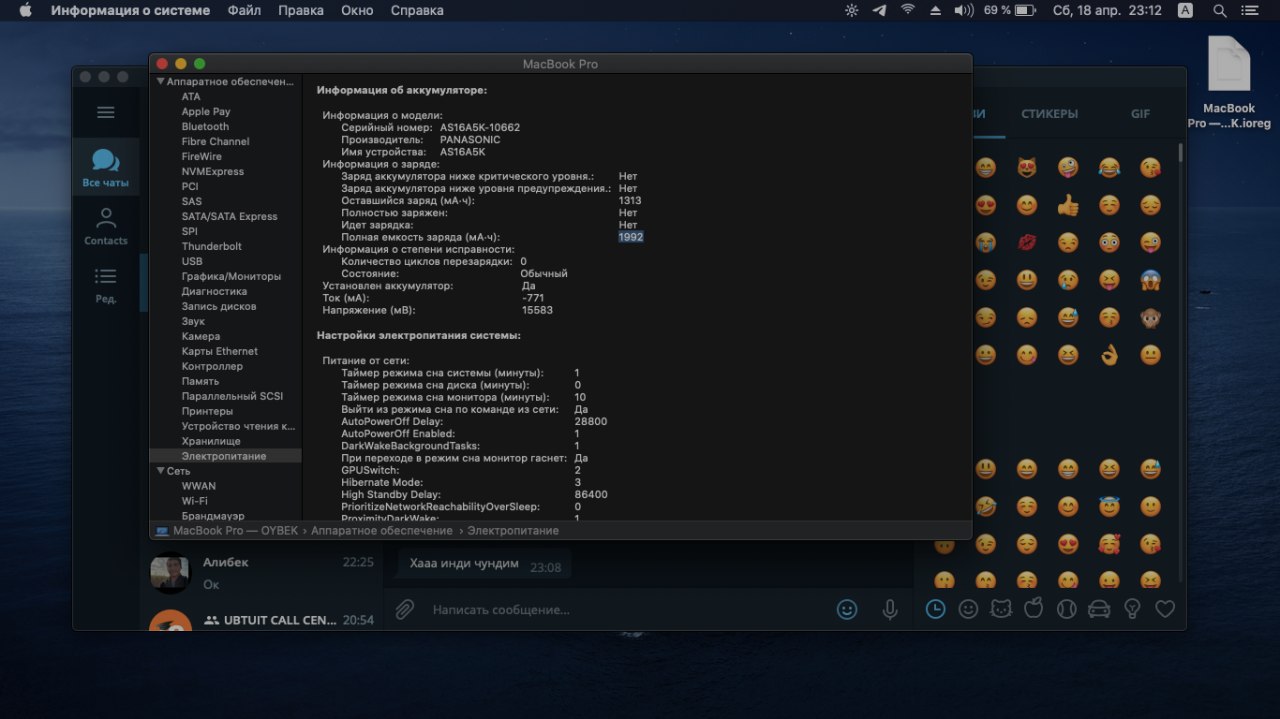Screen dimensions: 1280x719
Task: Open the Файл menu
Action: pyautogui.click(x=244, y=10)
